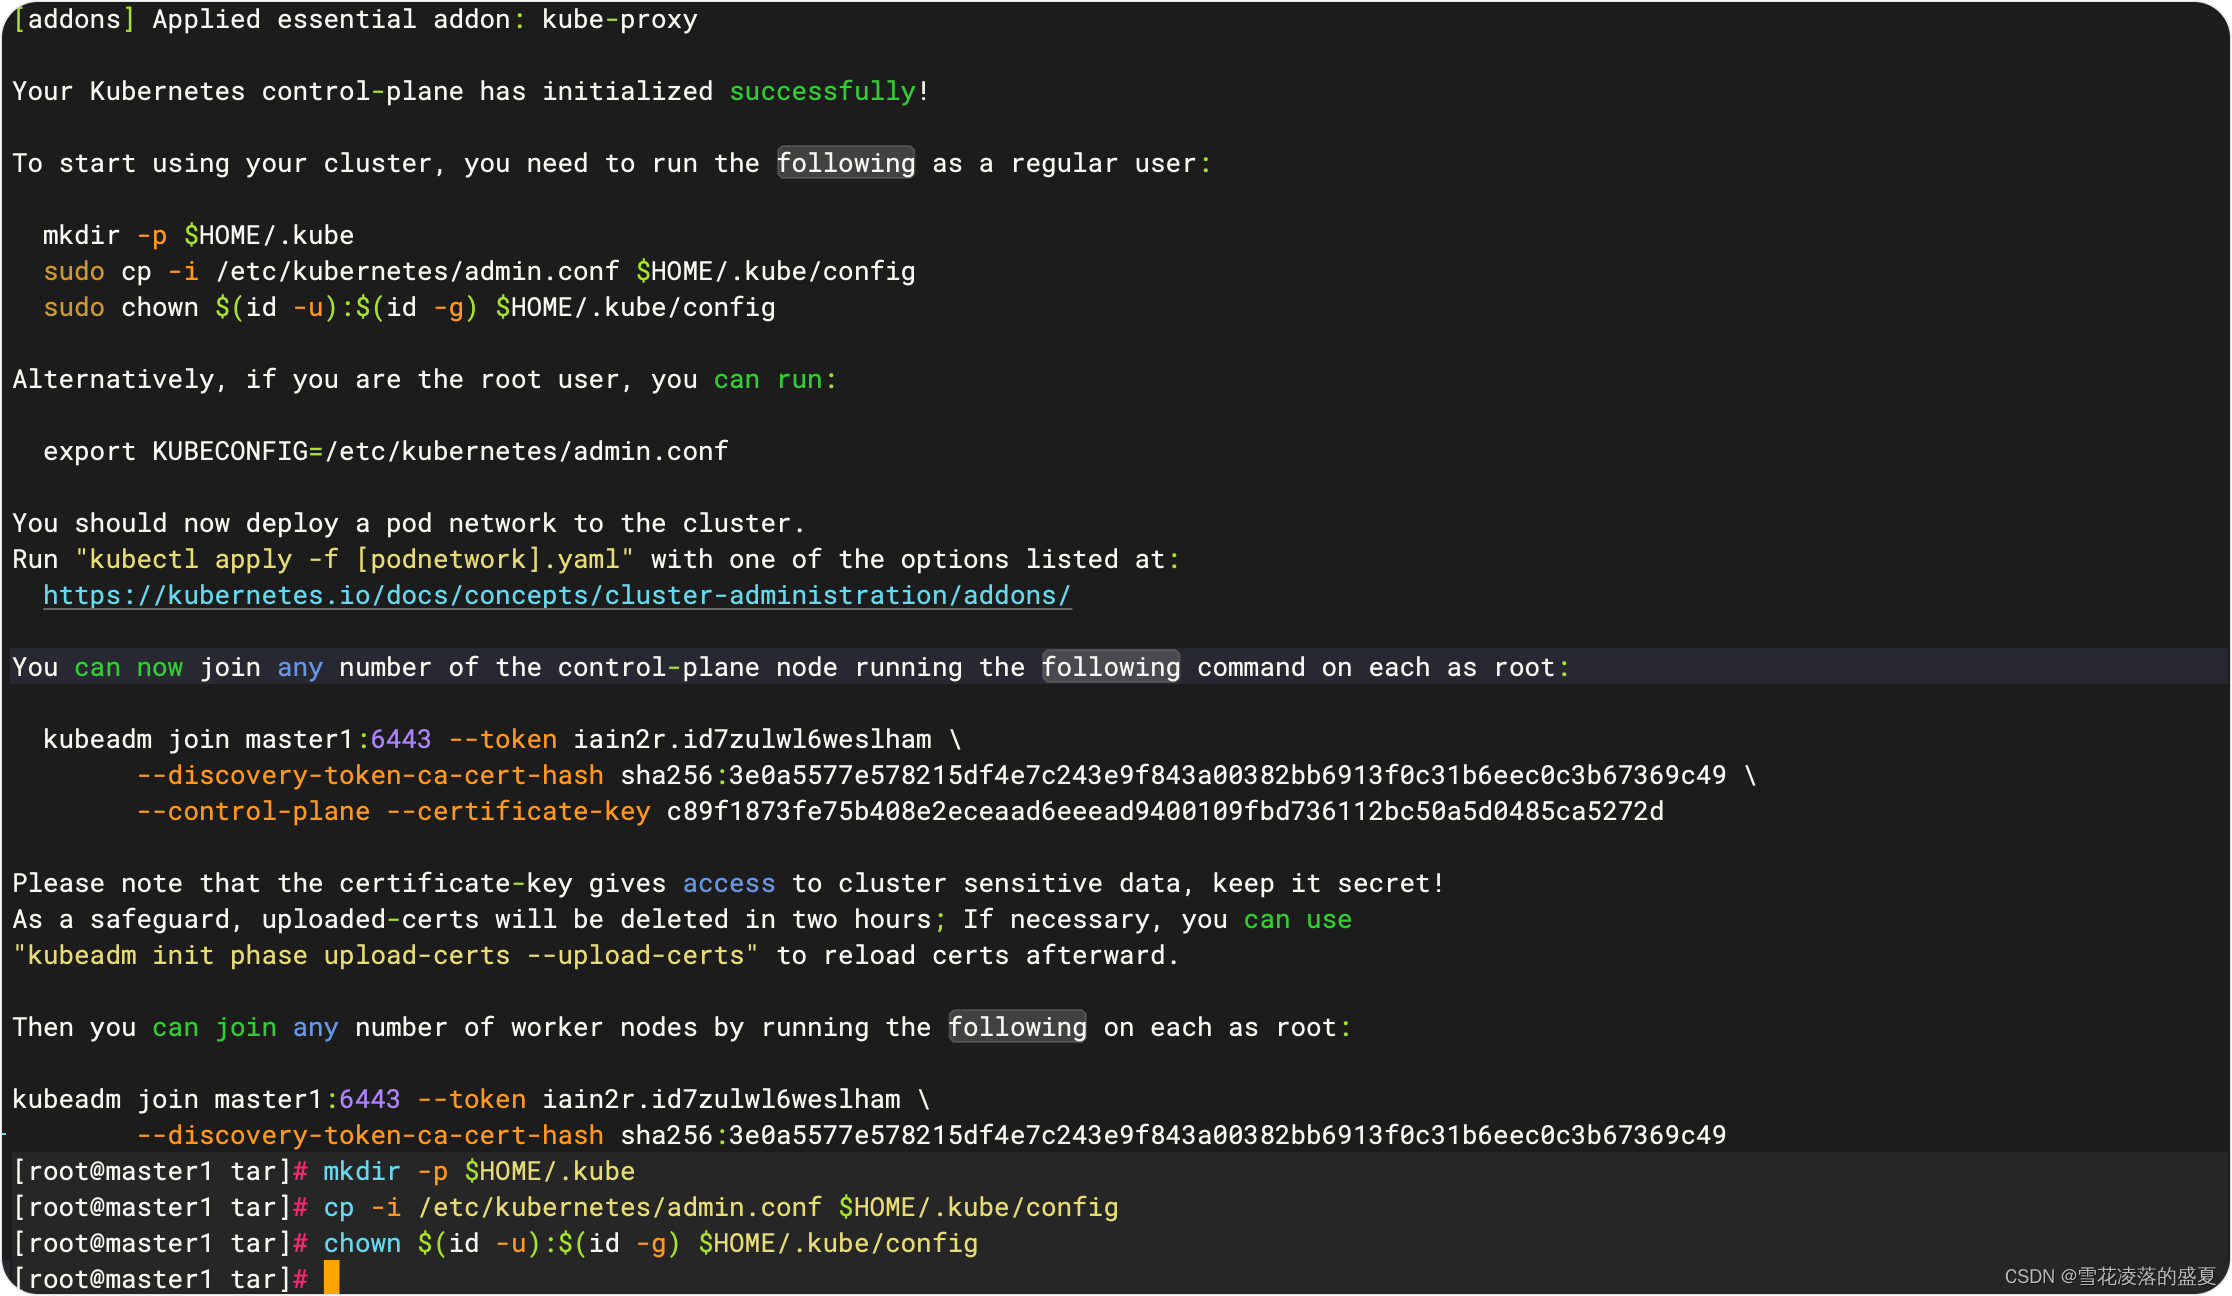
Task: Click the certificate-key hash value
Action: (x=1165, y=812)
